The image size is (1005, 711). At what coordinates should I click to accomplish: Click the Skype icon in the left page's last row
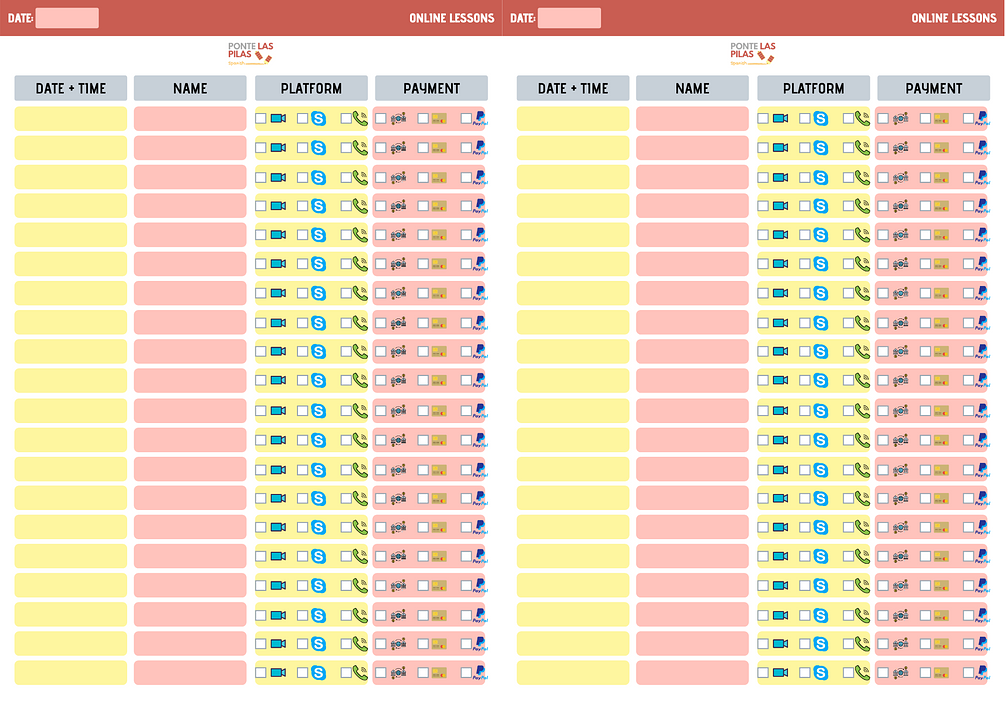click(319, 673)
